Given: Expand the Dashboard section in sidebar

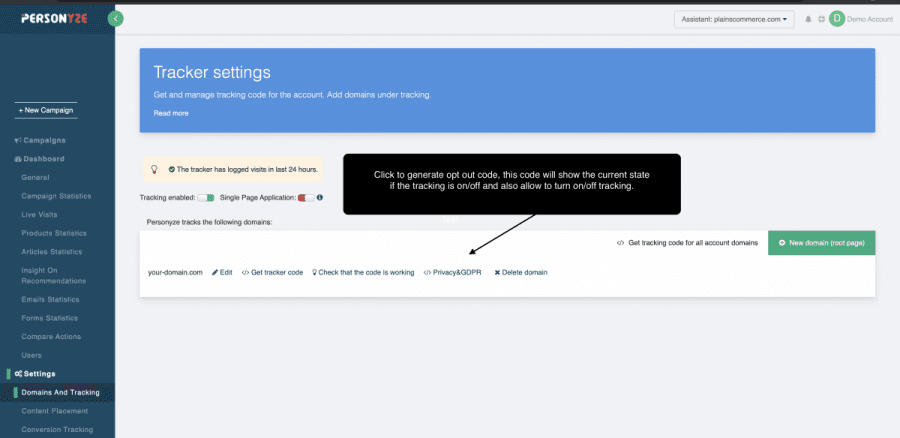Looking at the screenshot, I should click(43, 158).
